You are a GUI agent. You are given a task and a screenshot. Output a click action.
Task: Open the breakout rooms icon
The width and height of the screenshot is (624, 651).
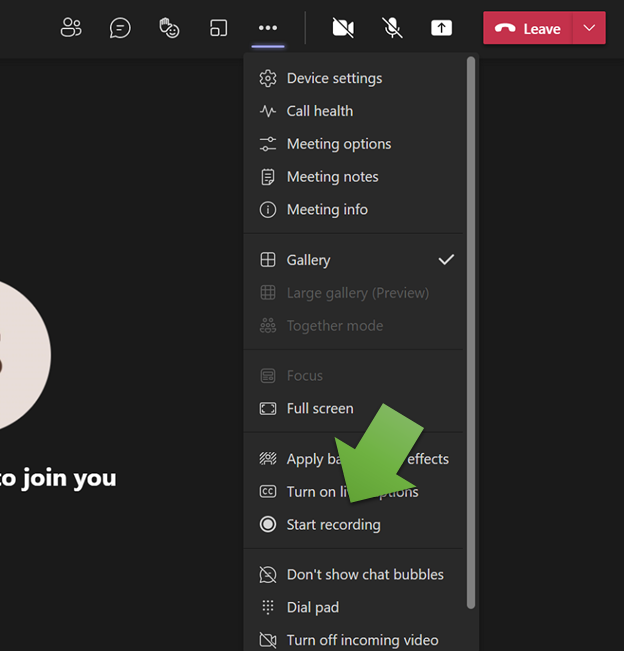[x=218, y=28]
